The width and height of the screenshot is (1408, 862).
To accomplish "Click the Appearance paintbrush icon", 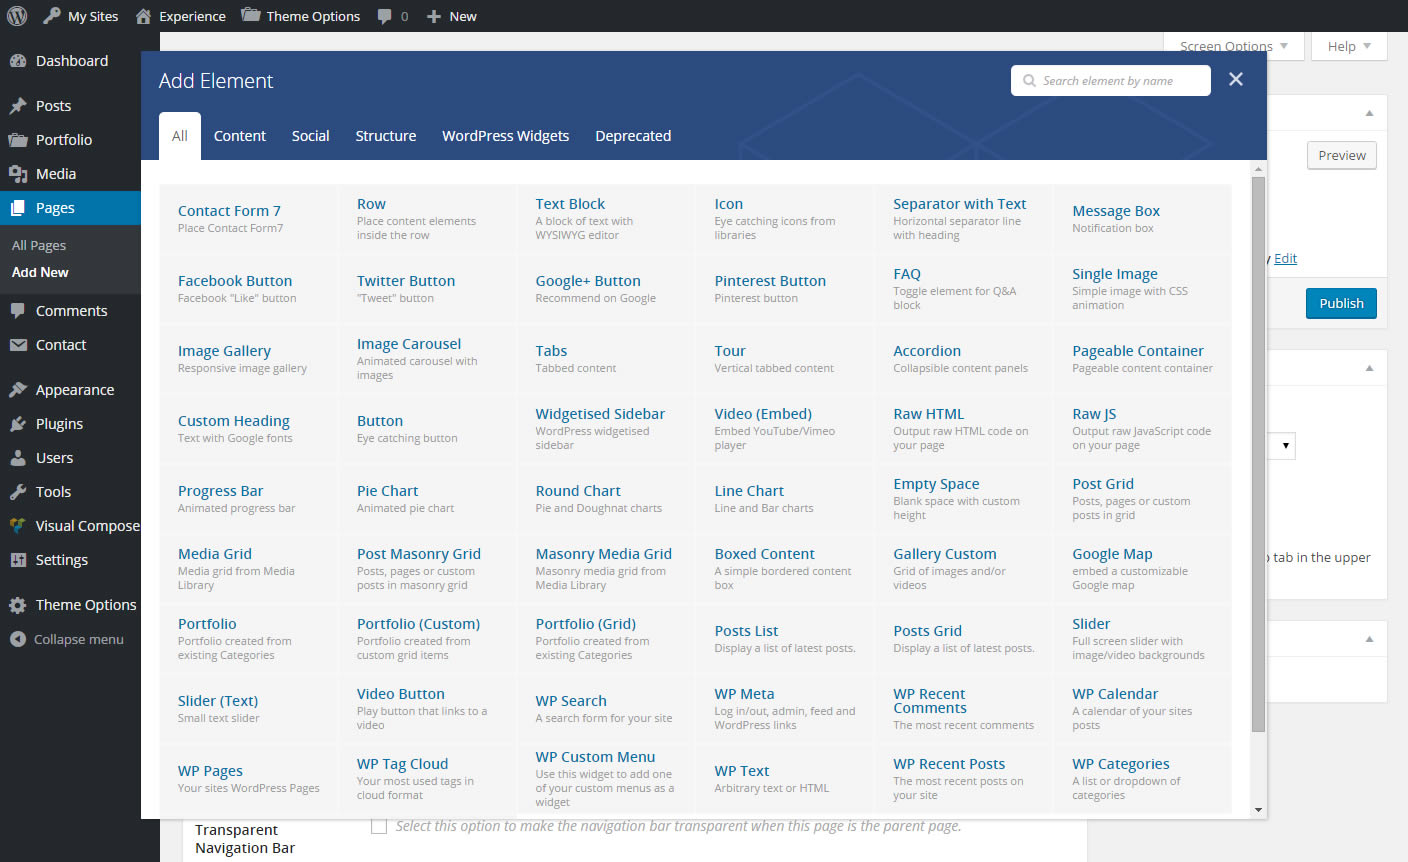I will point(18,390).
